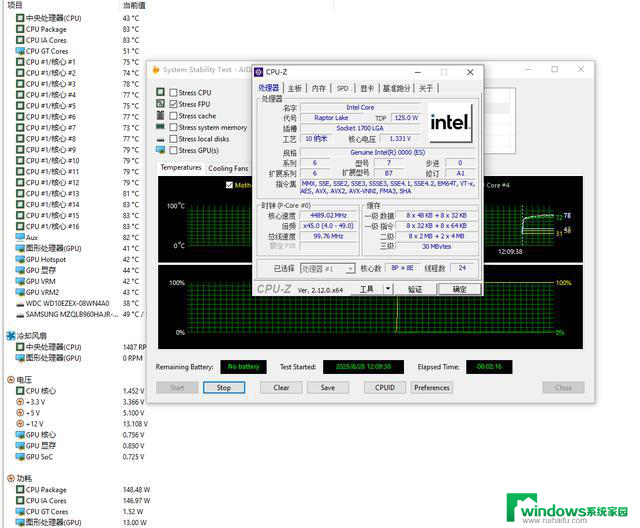Open the 关于 tab in CPU-Z
Image resolution: width=640 pixels, height=528 pixels.
click(x=426, y=88)
